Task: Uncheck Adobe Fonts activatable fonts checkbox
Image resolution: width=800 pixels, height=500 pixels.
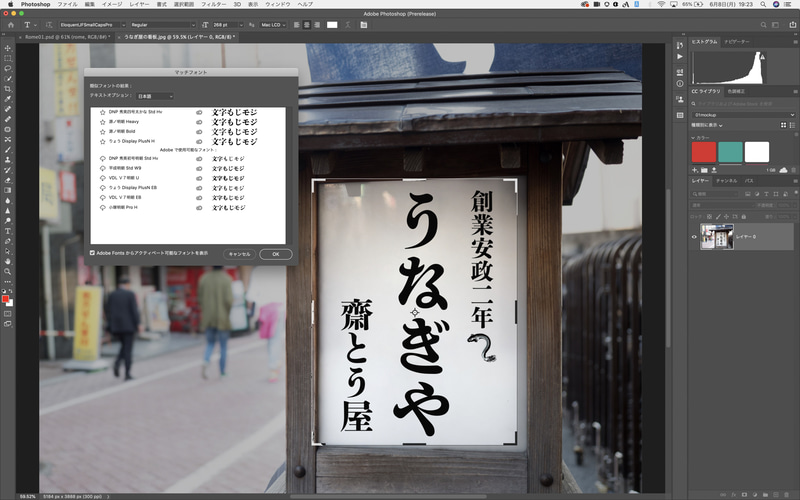Action: tap(92, 253)
